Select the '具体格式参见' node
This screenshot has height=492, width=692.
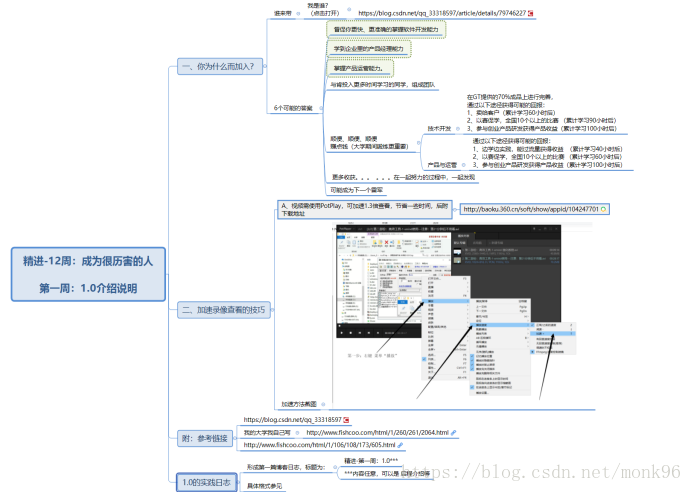[264, 486]
